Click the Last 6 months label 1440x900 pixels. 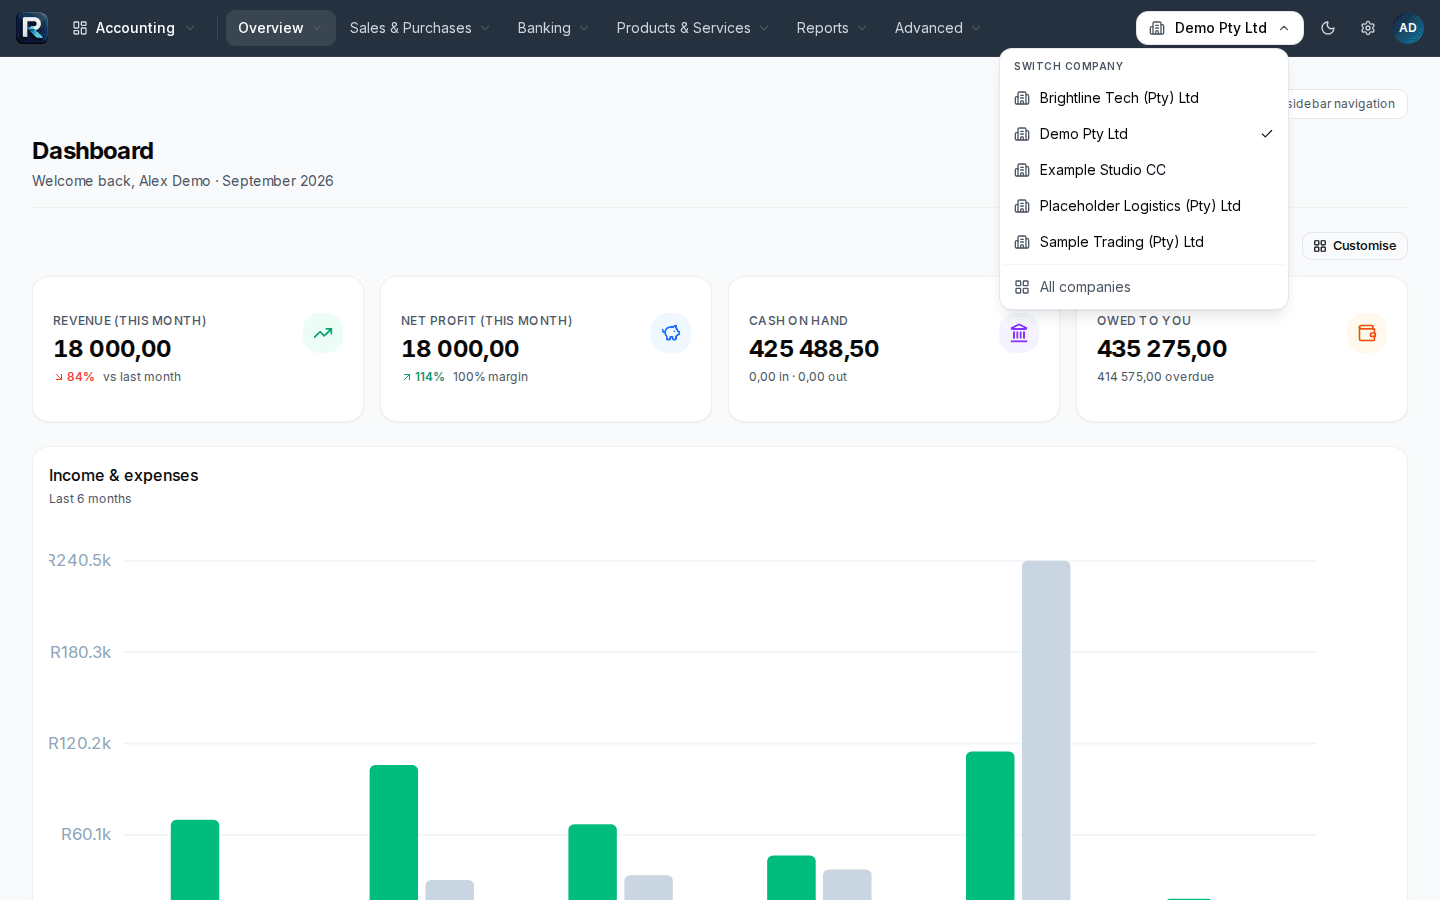[x=90, y=499]
